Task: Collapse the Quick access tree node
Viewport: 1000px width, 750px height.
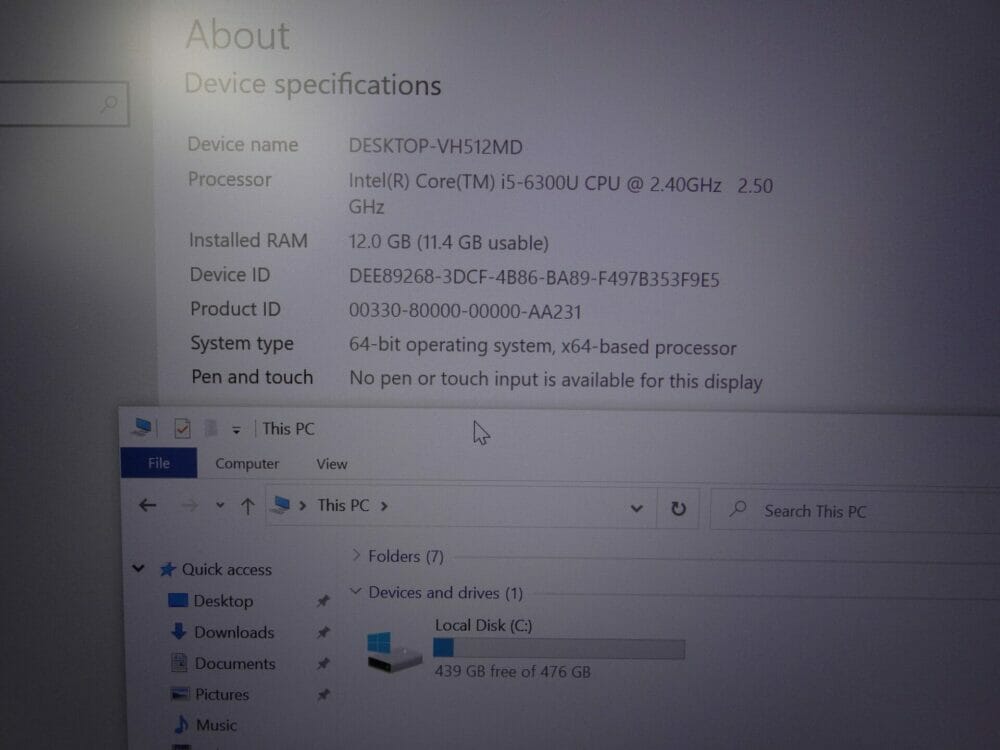Action: [138, 568]
